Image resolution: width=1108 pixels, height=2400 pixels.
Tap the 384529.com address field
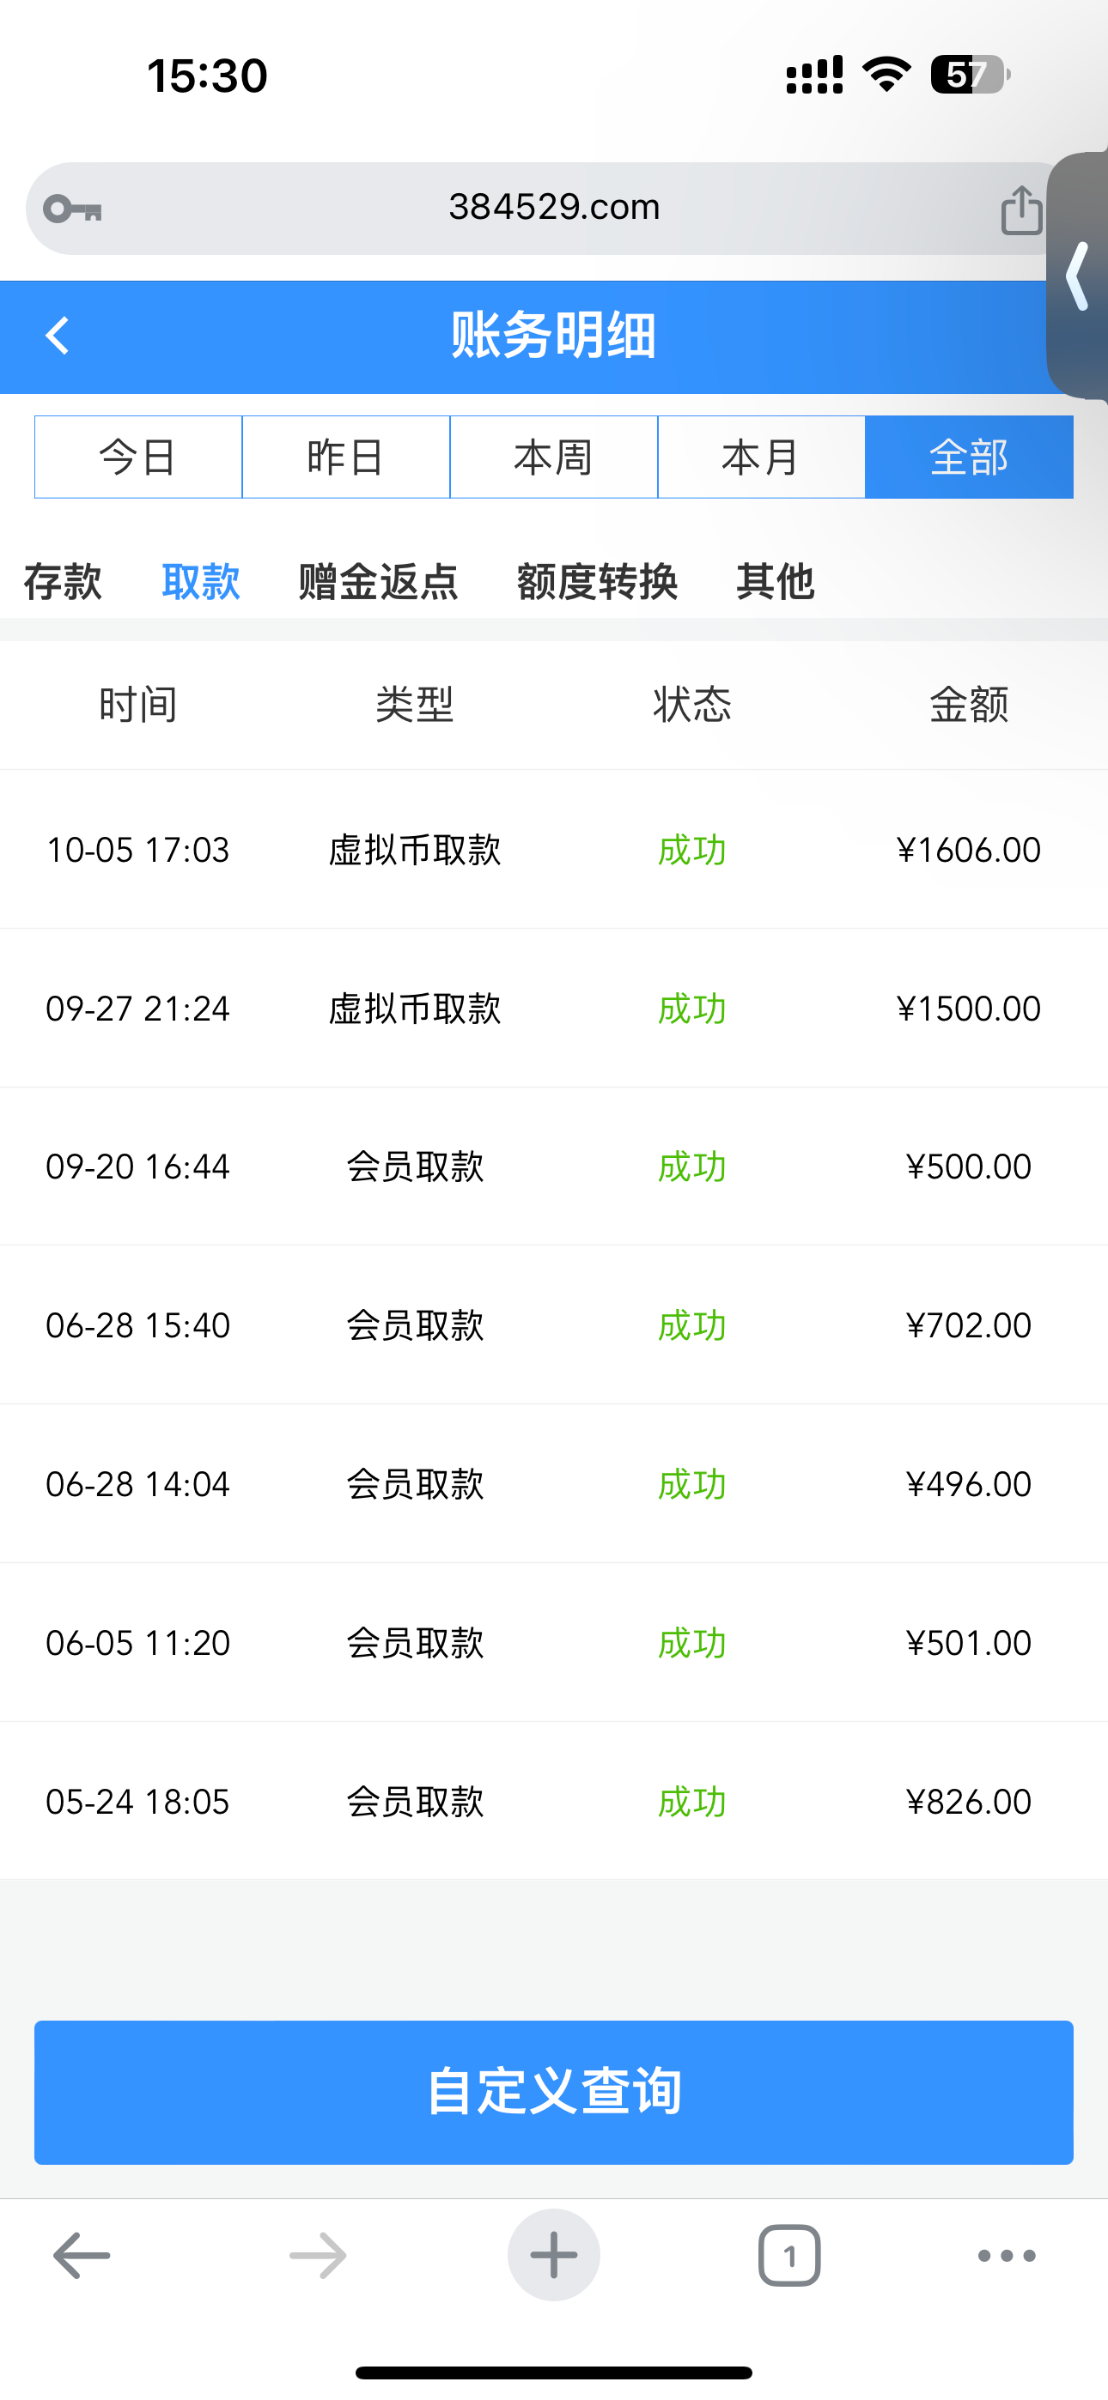[554, 207]
